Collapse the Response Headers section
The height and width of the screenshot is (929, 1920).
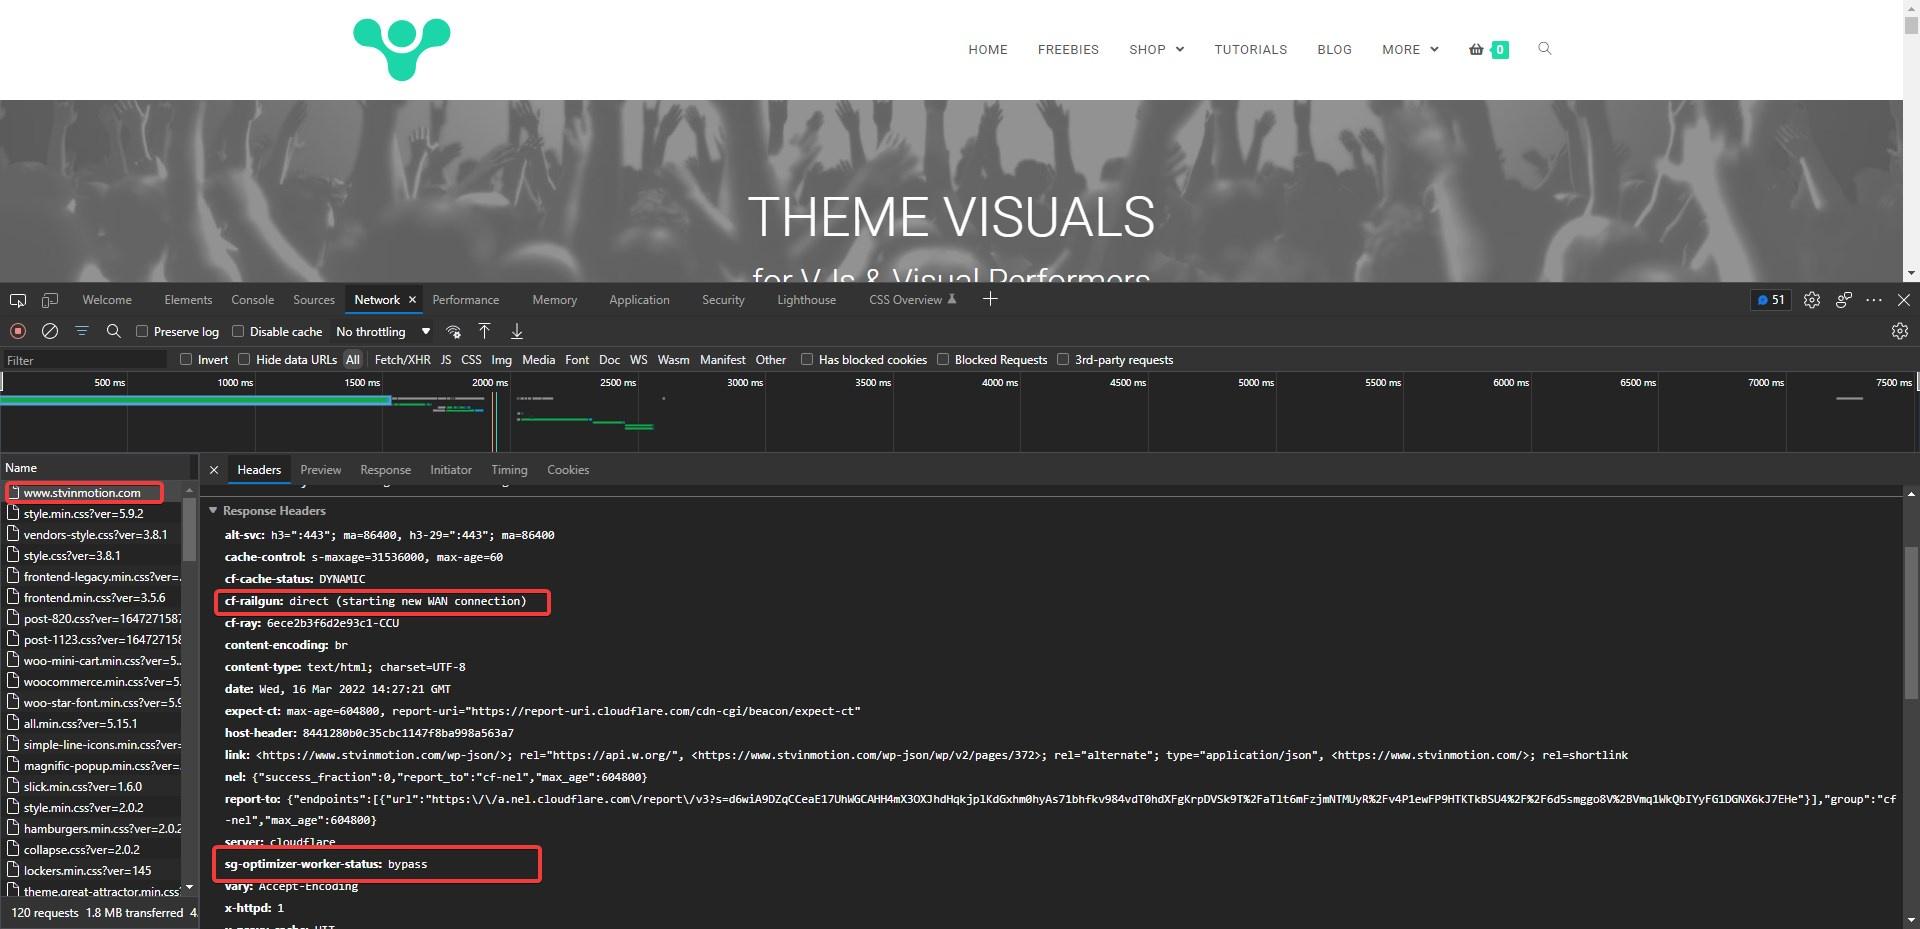pyautogui.click(x=213, y=511)
